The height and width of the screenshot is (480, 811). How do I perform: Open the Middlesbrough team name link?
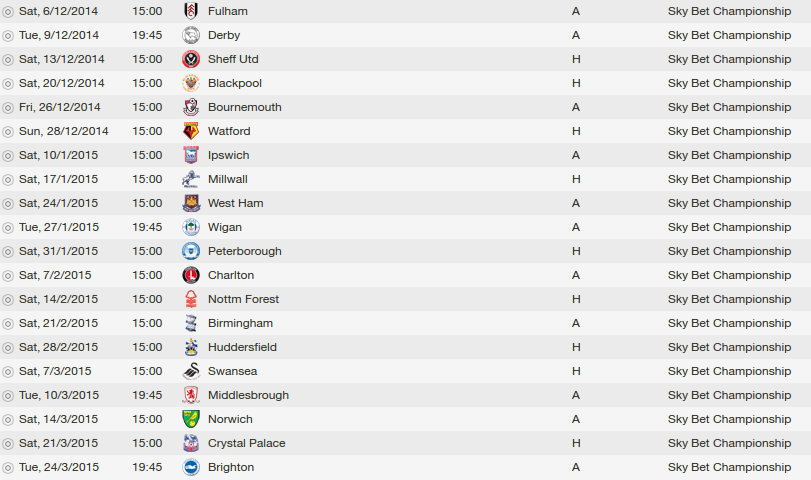coord(248,395)
